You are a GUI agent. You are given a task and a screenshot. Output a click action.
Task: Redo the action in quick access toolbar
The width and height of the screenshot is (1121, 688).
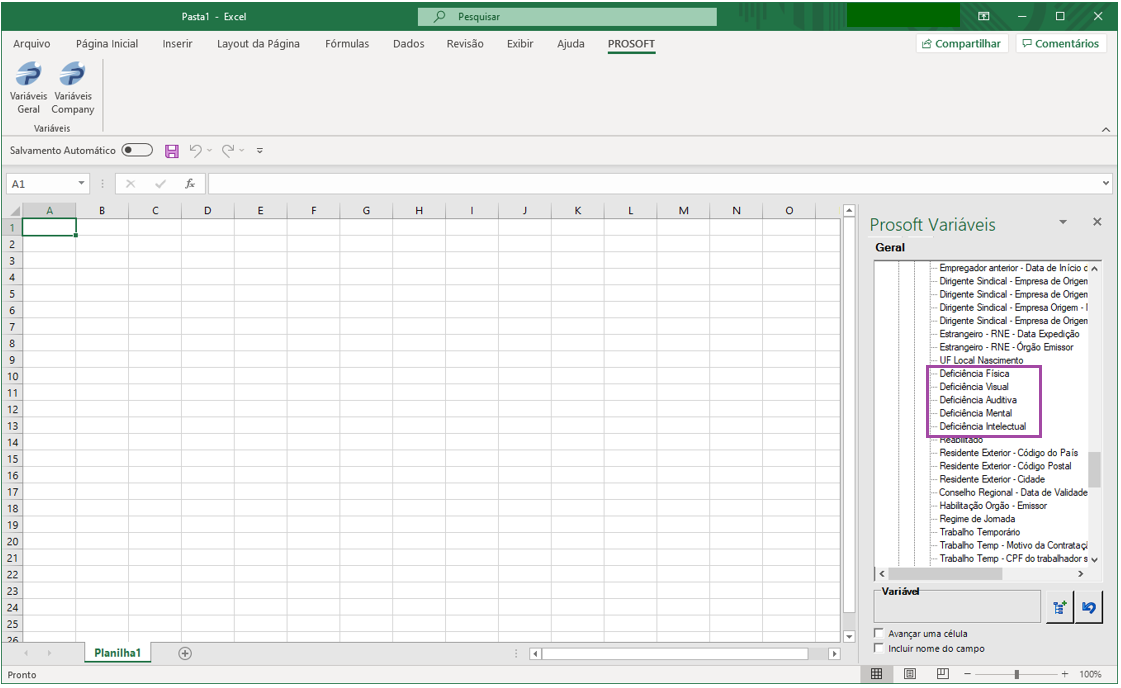pyautogui.click(x=228, y=151)
